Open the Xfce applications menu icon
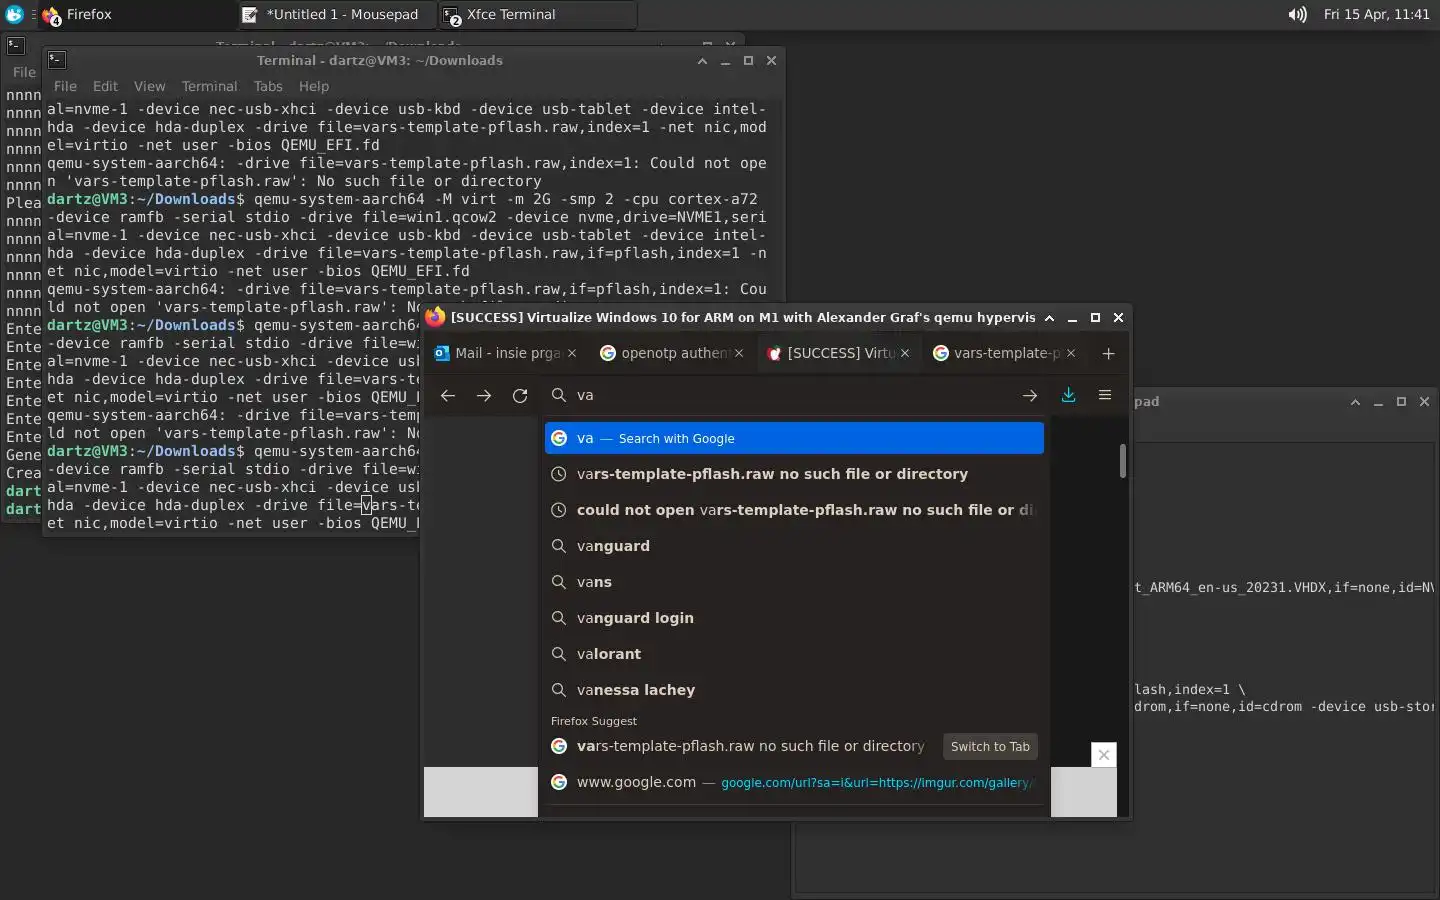Screen dimensions: 1440x900 point(14,14)
